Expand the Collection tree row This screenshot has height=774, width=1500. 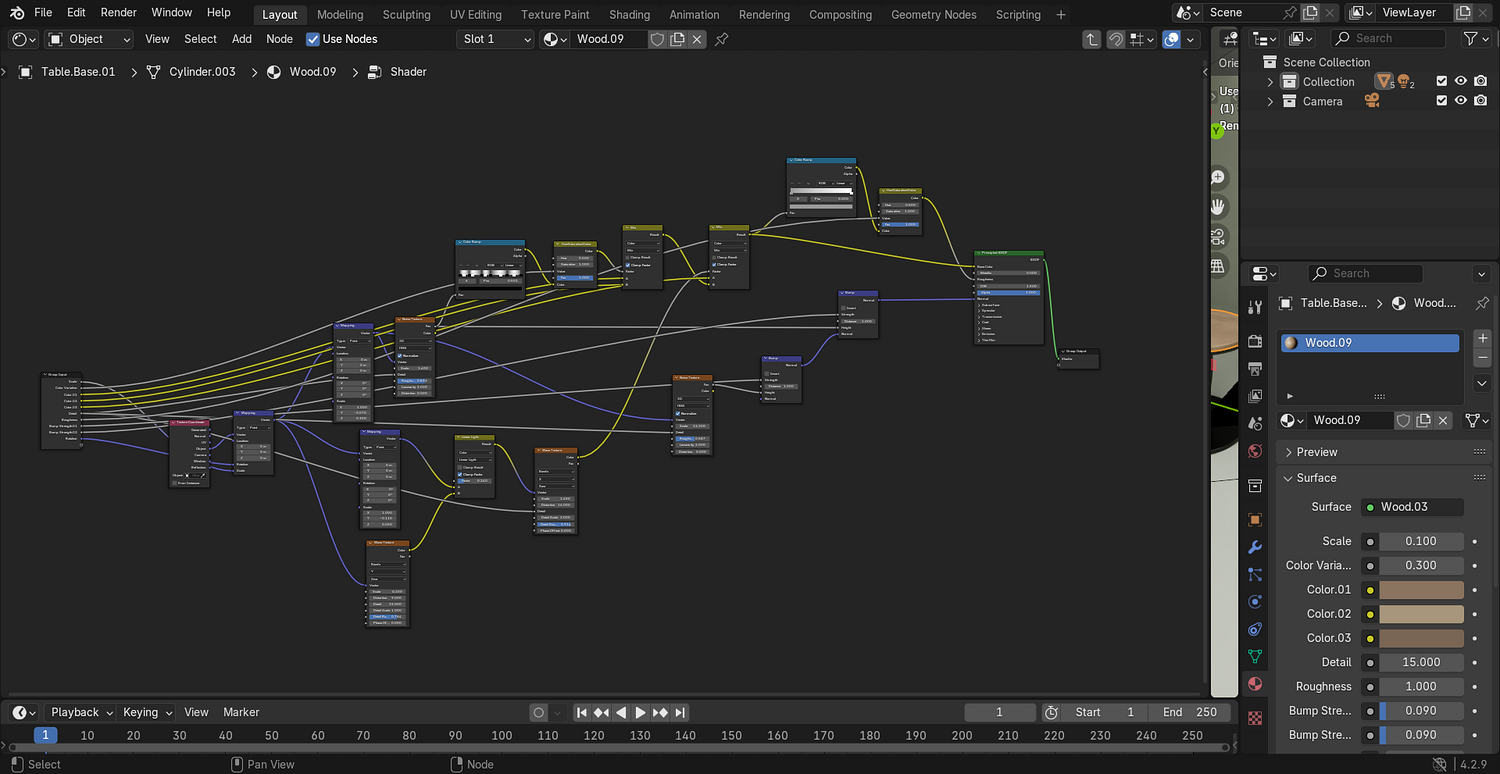[x=1271, y=82]
